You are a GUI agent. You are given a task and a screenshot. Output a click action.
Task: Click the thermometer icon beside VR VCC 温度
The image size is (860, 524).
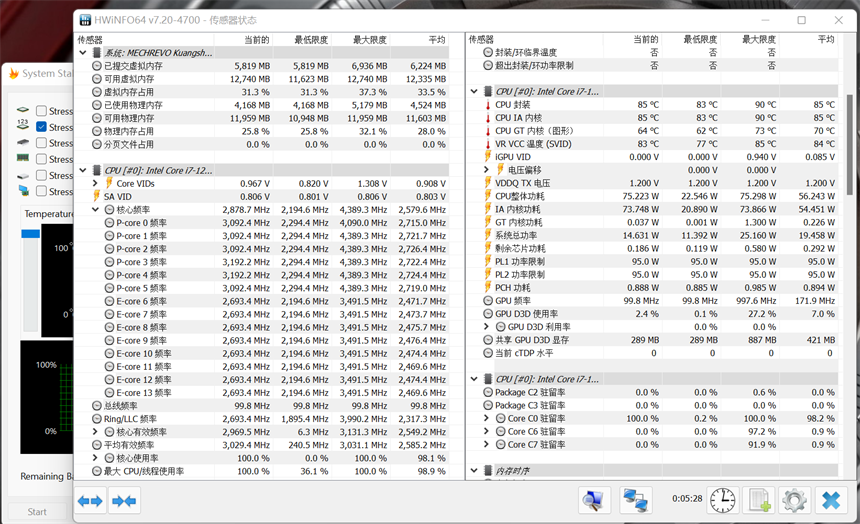pyautogui.click(x=488, y=144)
